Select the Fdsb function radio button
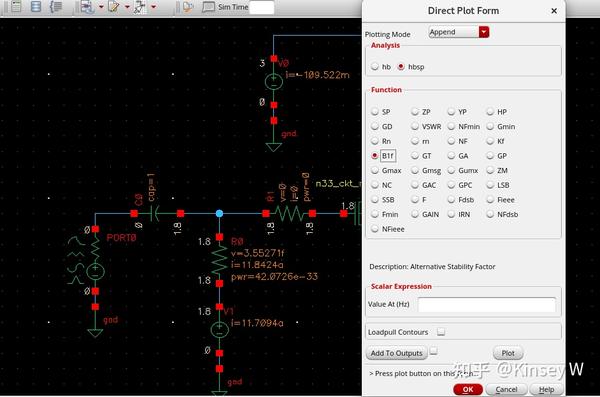Viewport: 600px width, 397px height. click(x=451, y=199)
